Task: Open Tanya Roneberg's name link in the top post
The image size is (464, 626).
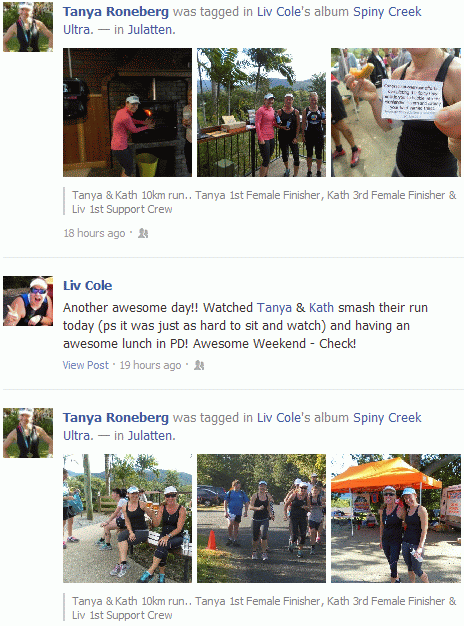Action: click(x=116, y=12)
